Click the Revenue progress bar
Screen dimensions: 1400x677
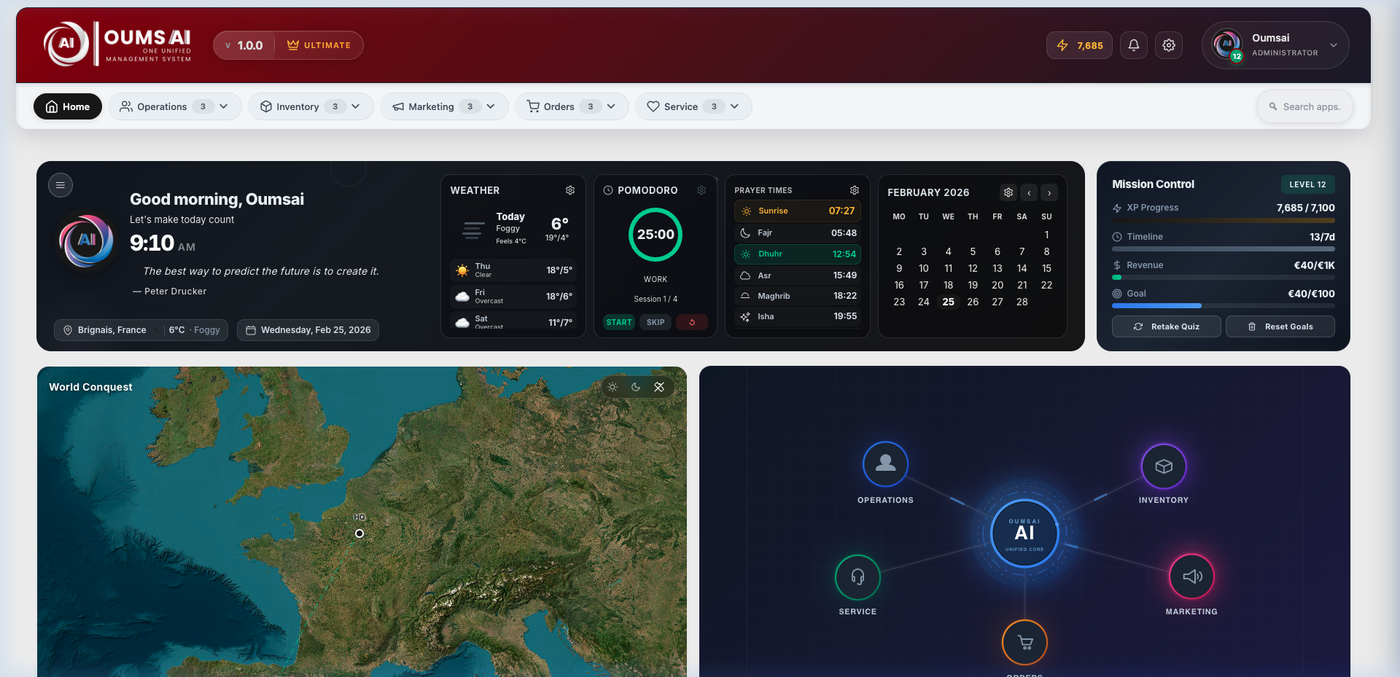[1223, 277]
